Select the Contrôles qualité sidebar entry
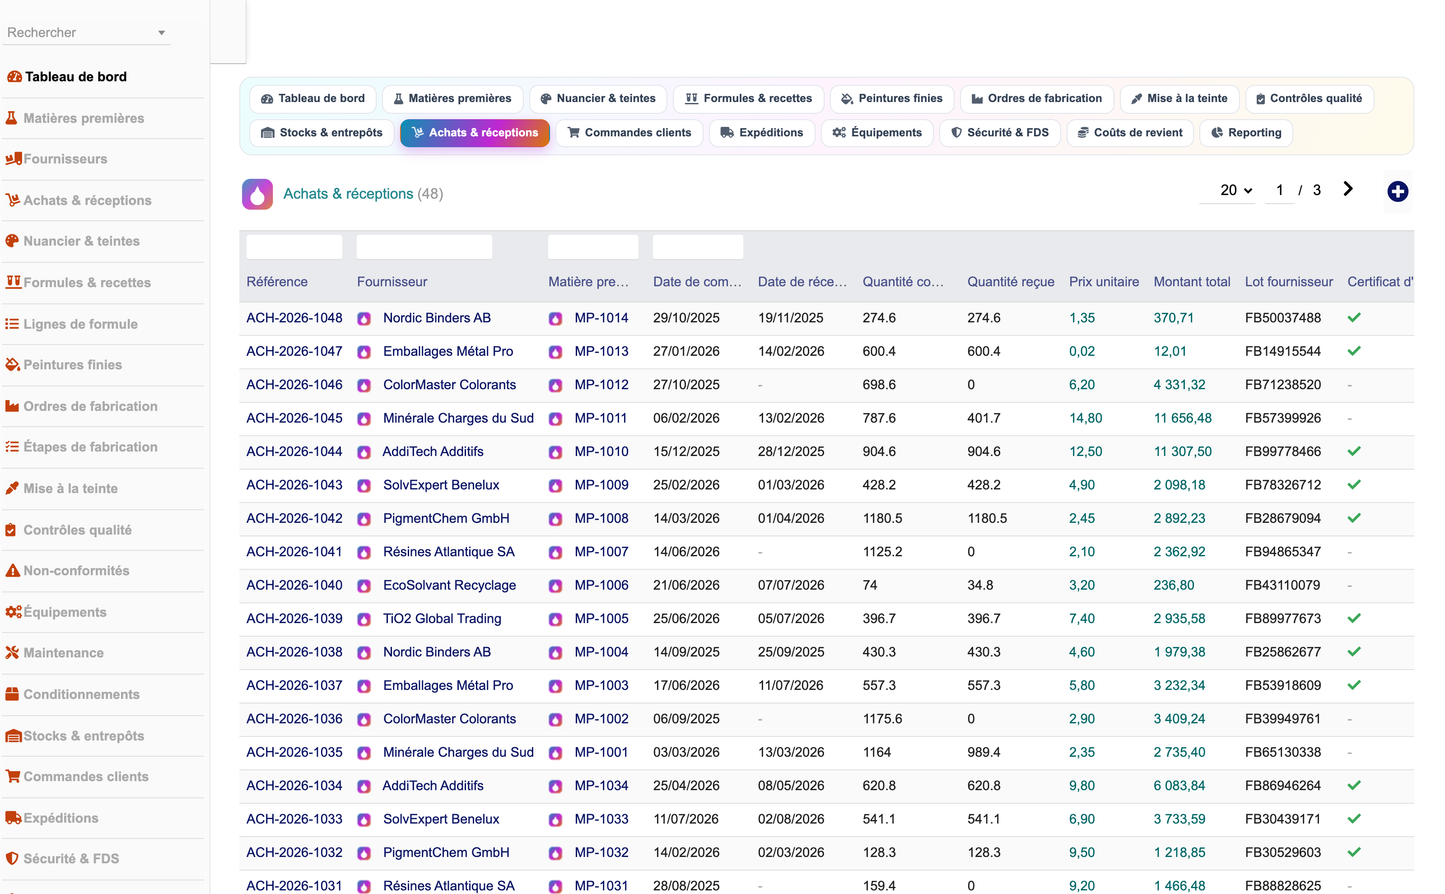The height and width of the screenshot is (894, 1445). (x=77, y=530)
